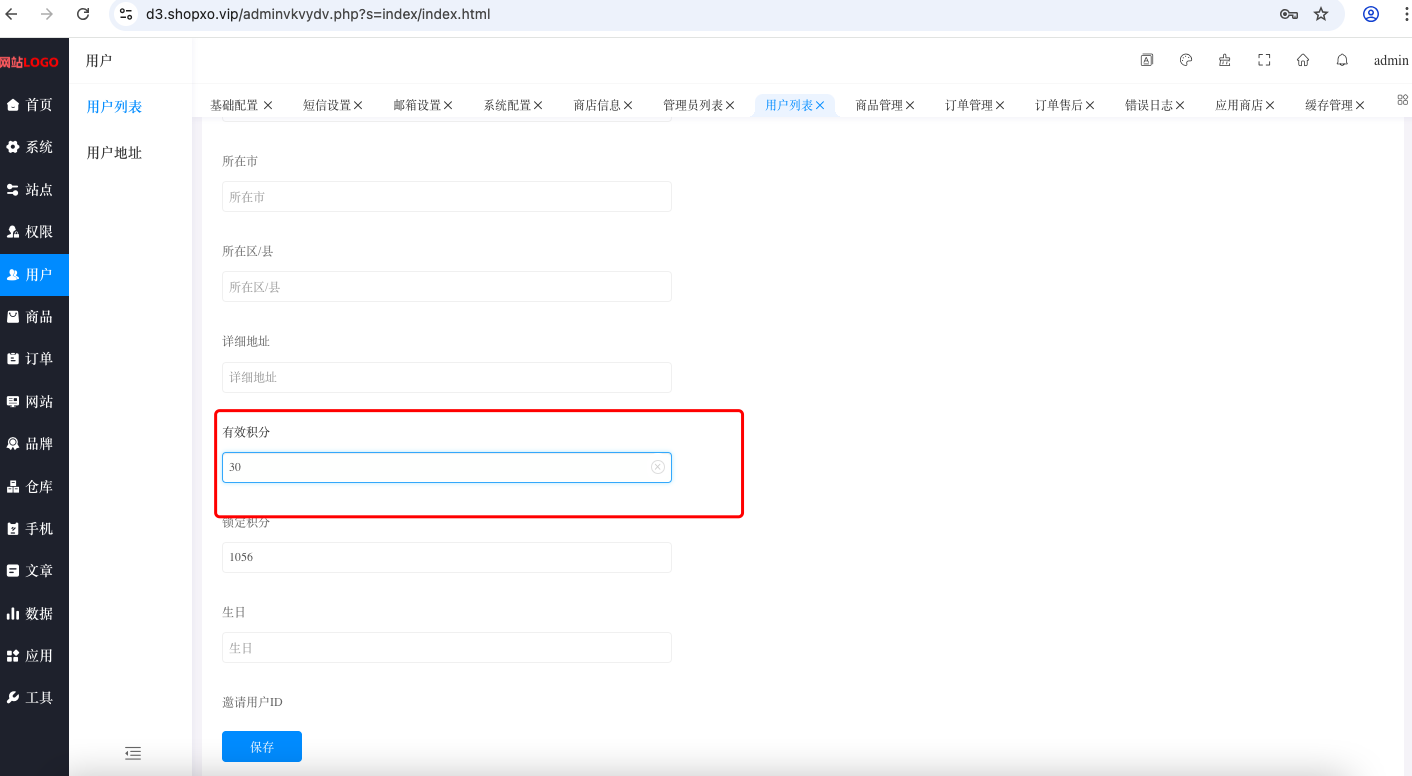Click the 锁定积分 field showing 1056
Screen dimensions: 1412x776
tap(447, 557)
